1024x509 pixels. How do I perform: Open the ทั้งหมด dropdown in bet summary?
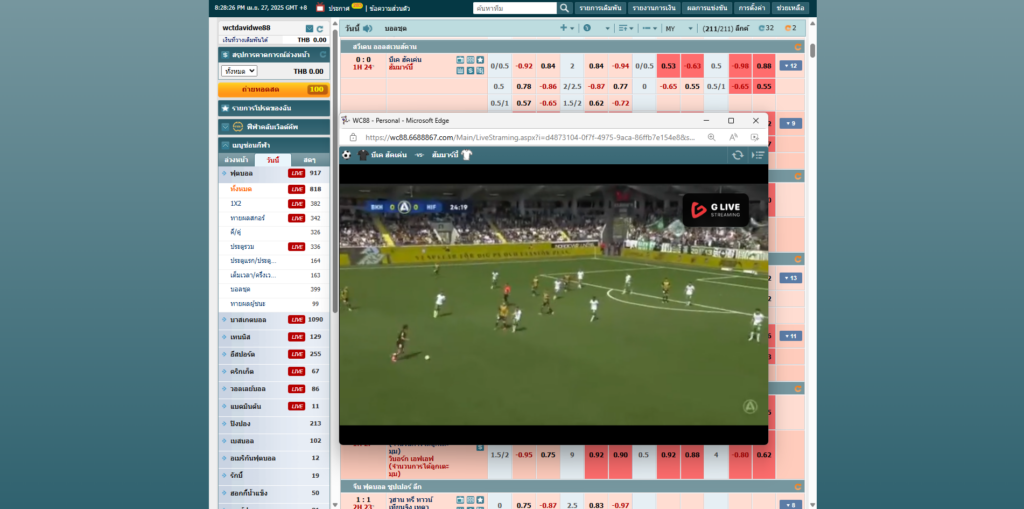[239, 71]
